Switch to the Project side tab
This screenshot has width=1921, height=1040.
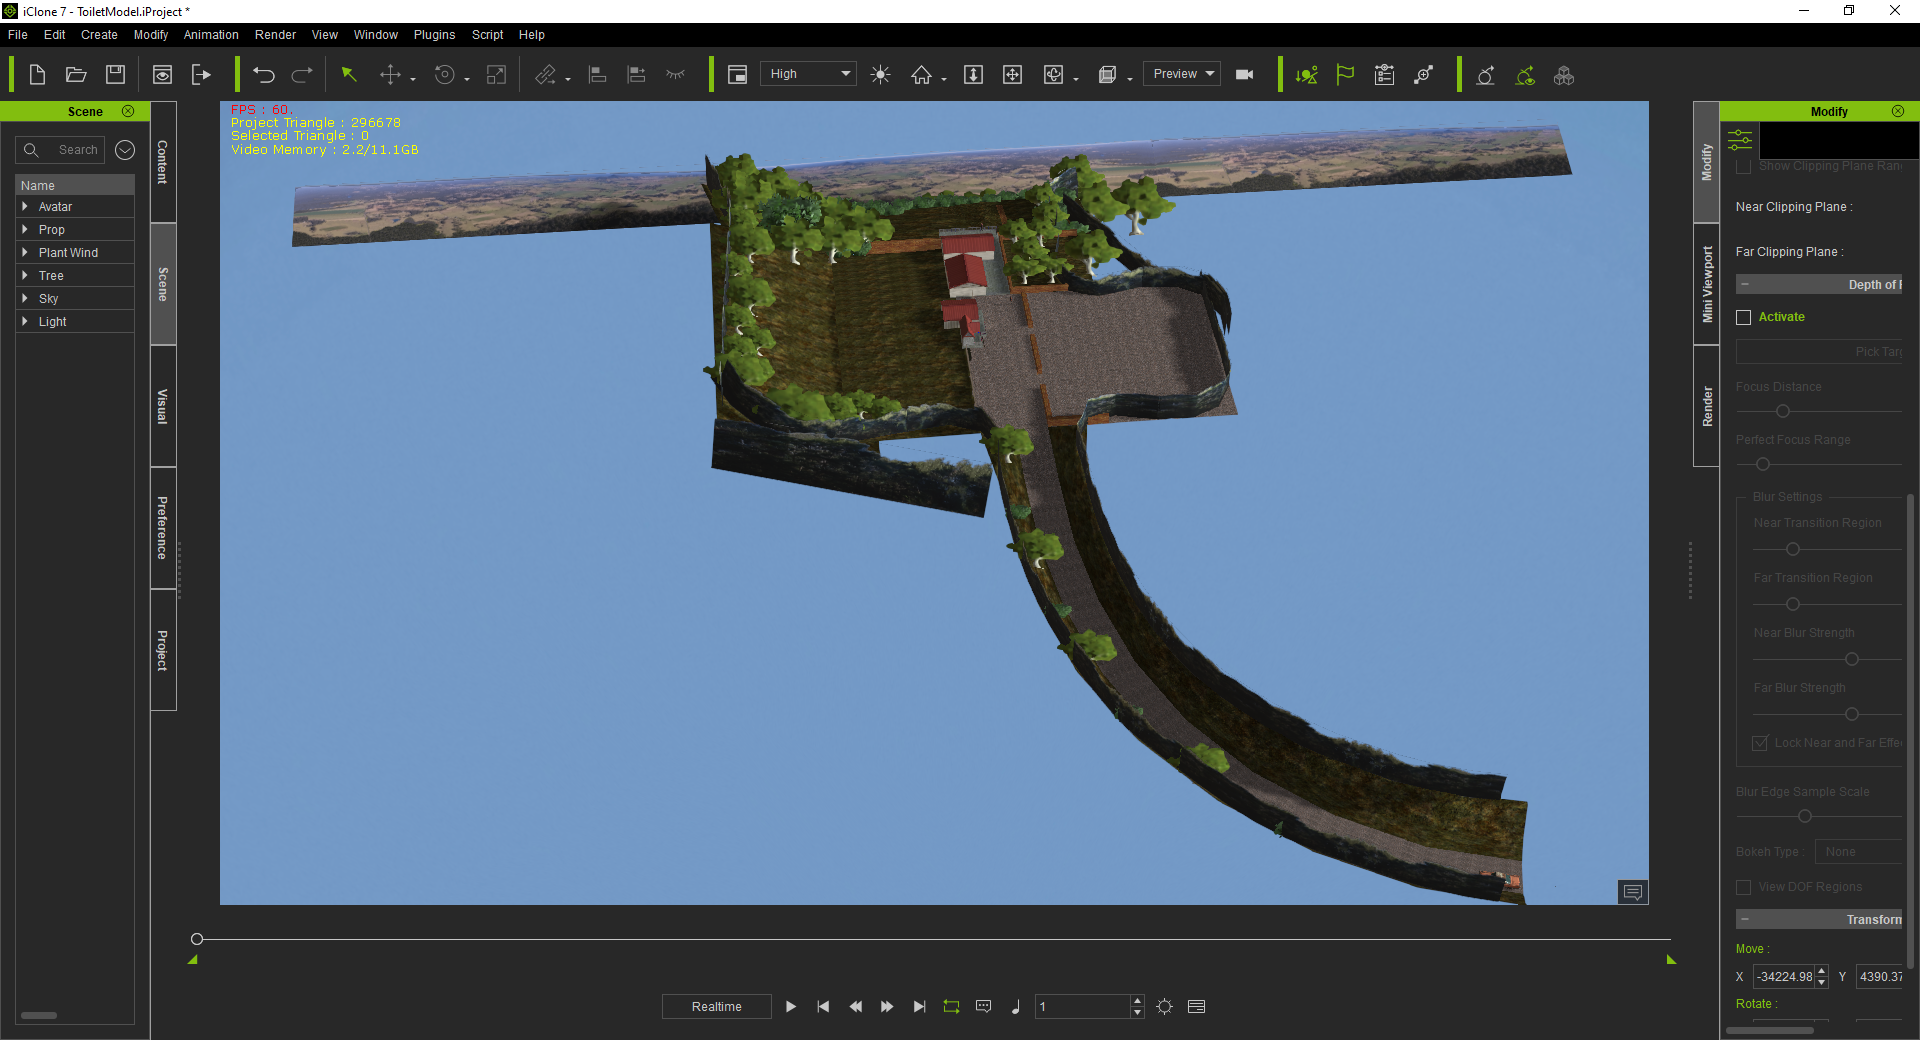(163, 650)
